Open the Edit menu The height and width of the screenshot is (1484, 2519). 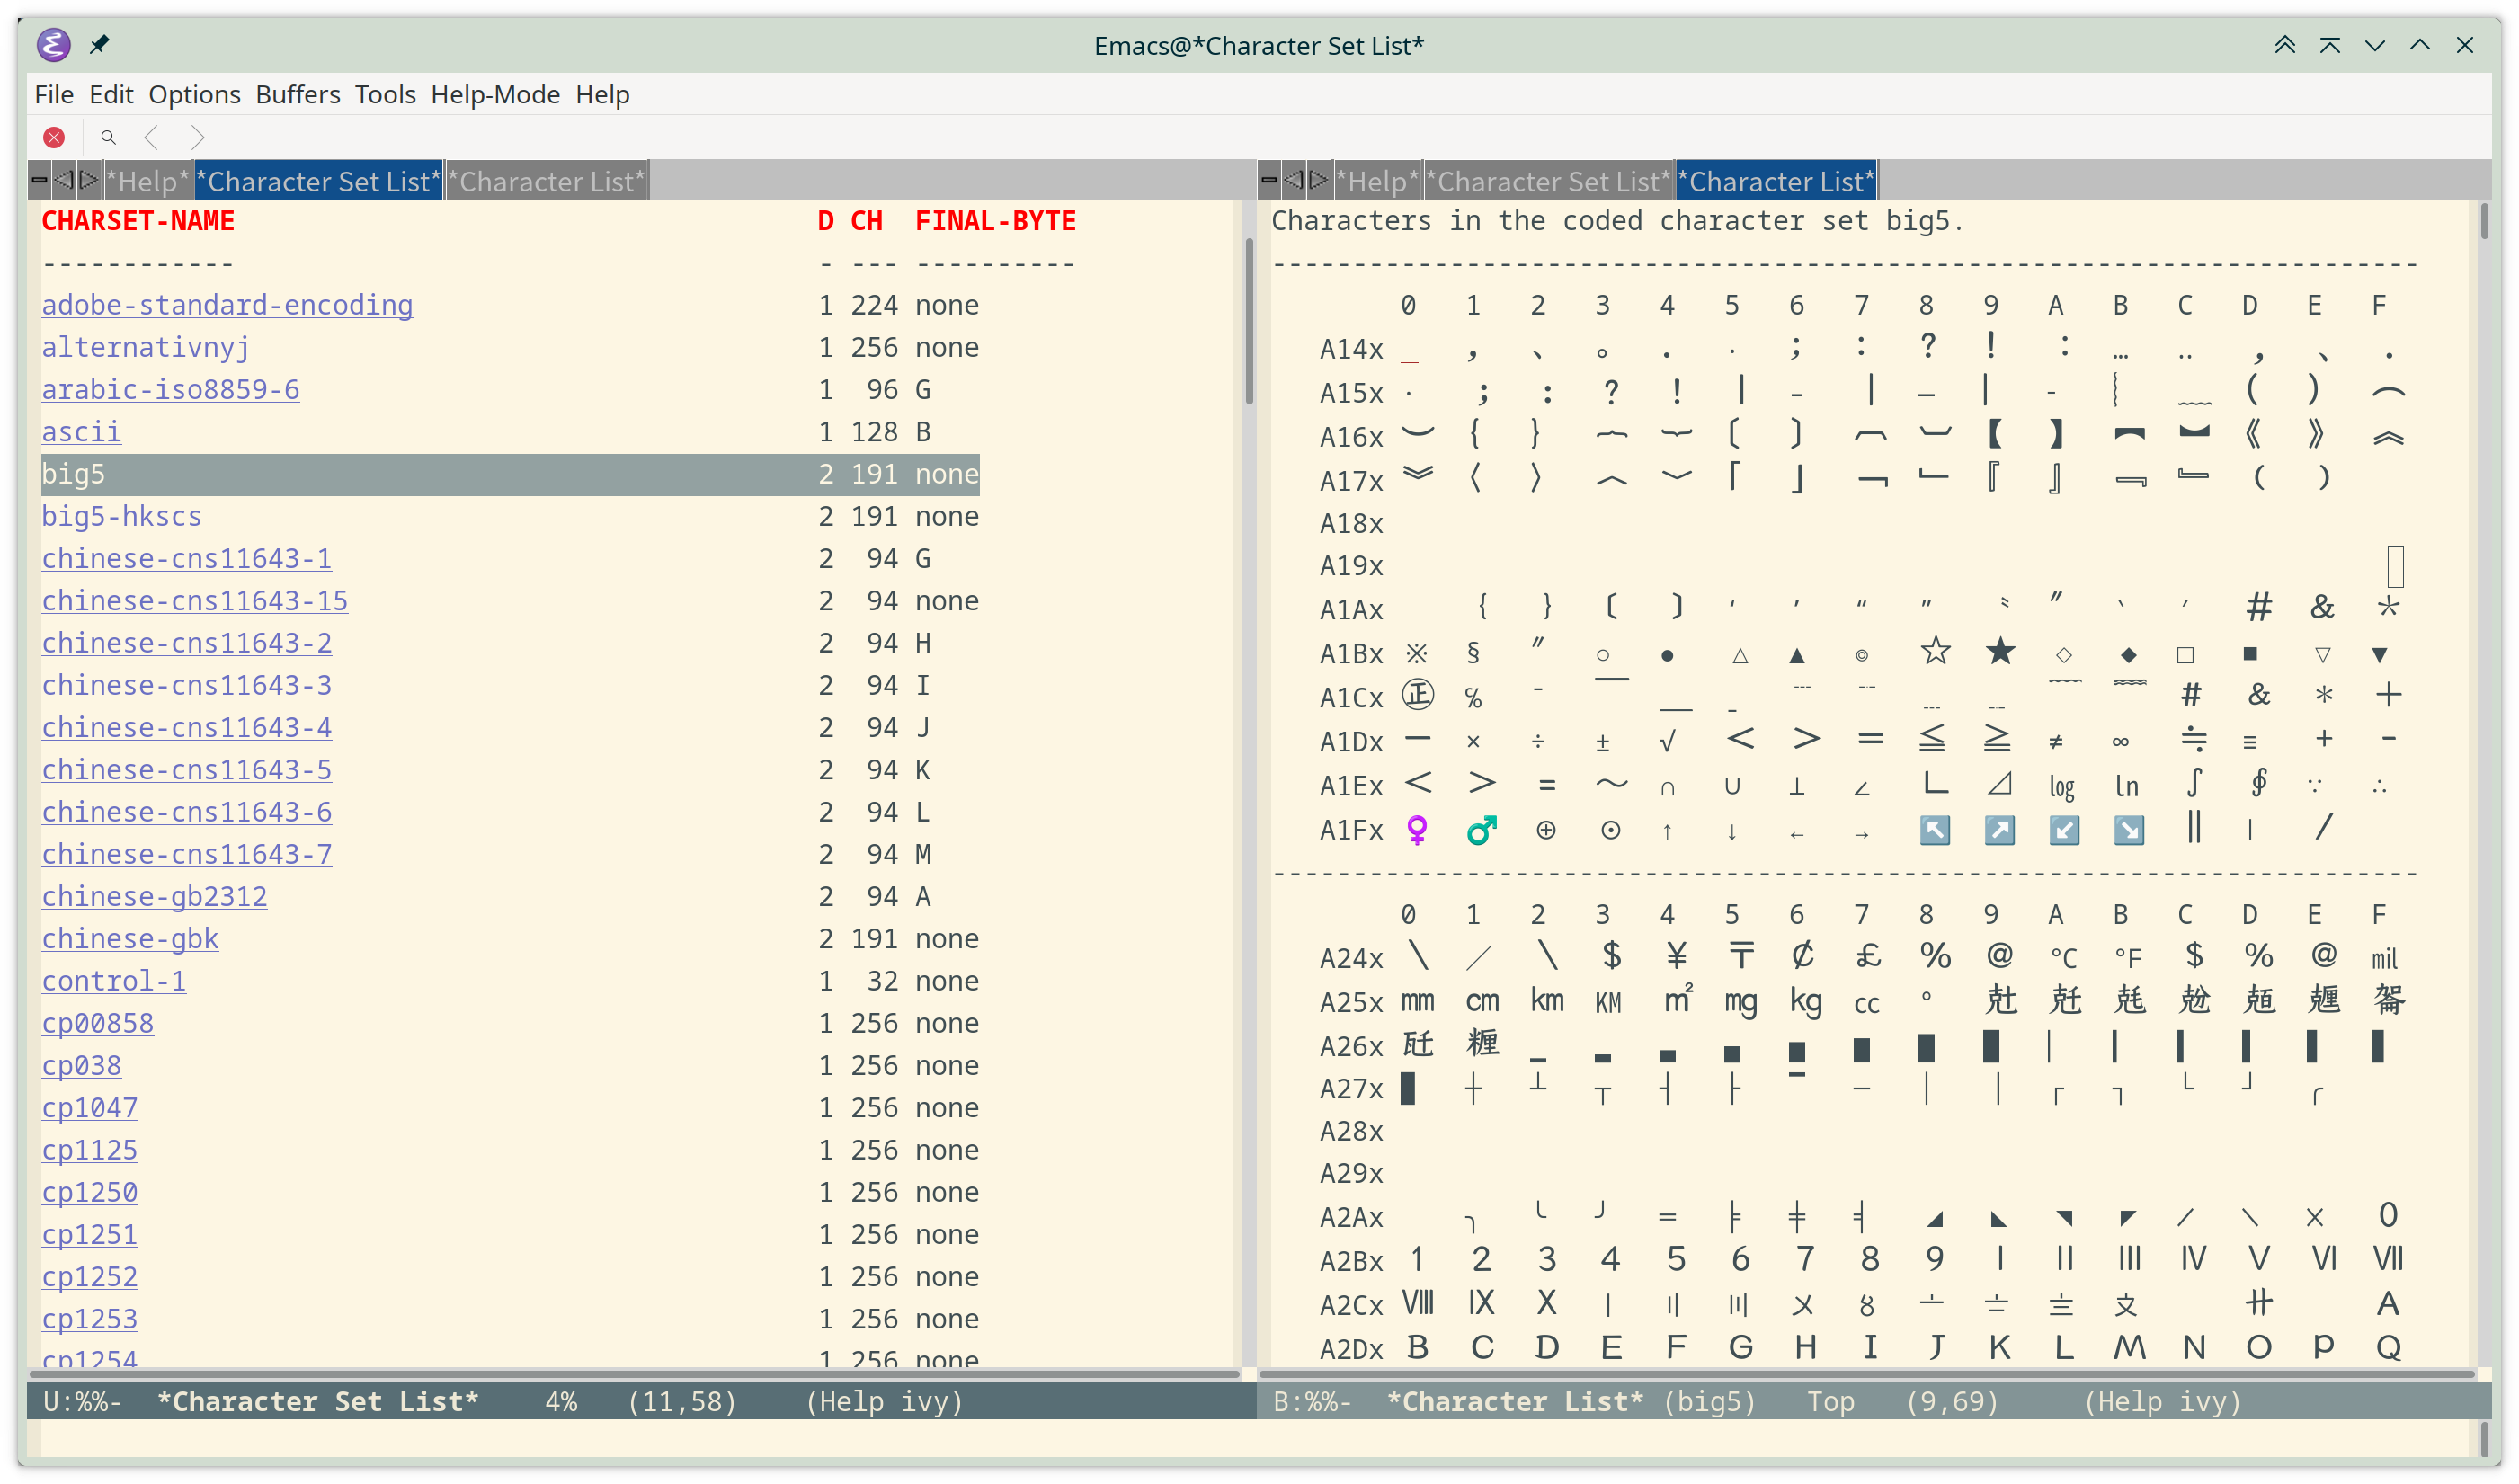111,94
